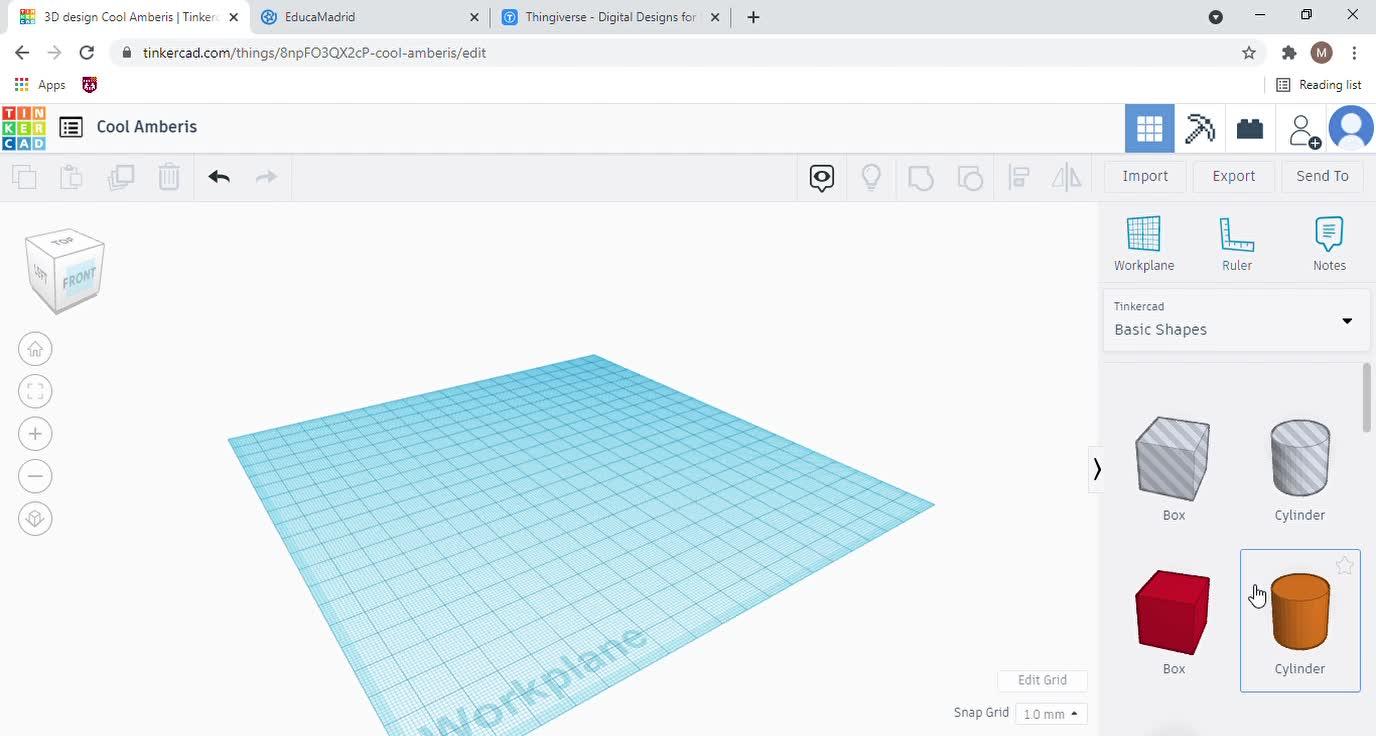The width and height of the screenshot is (1376, 736).
Task: Click the Export button
Action: pos(1233,176)
